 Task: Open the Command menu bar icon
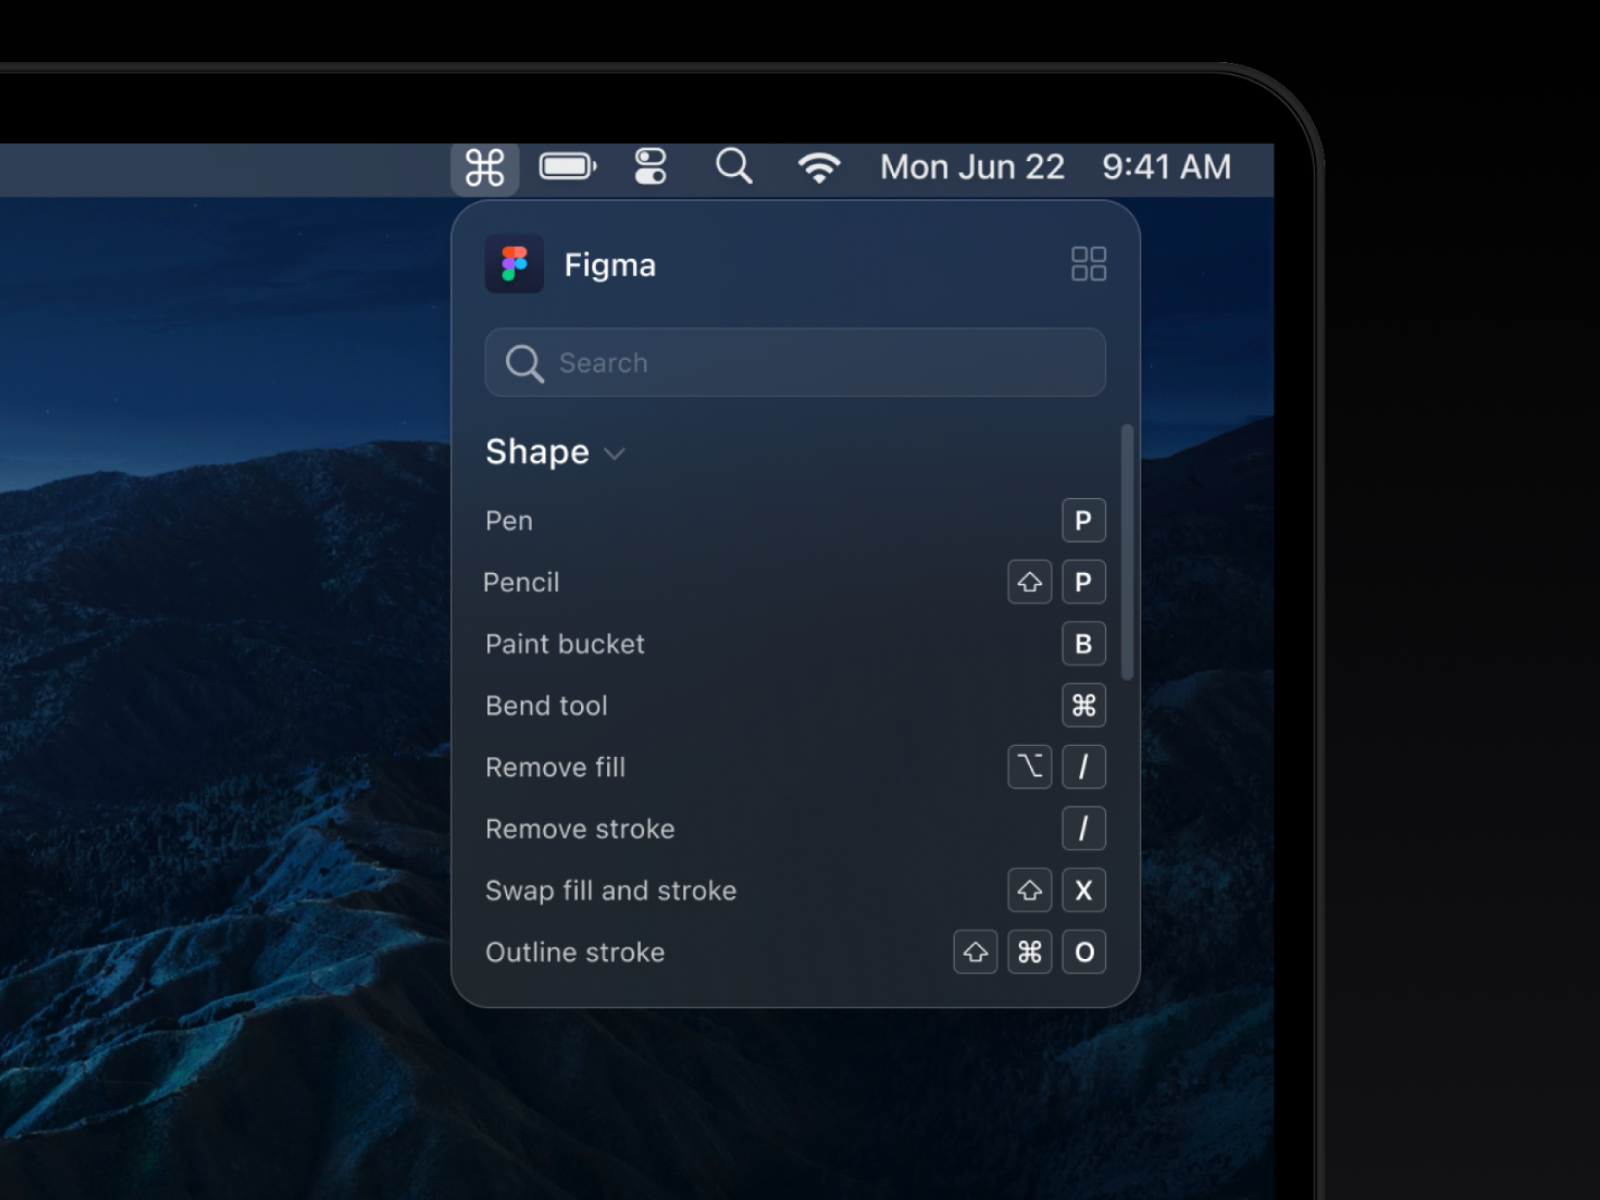[x=485, y=166]
